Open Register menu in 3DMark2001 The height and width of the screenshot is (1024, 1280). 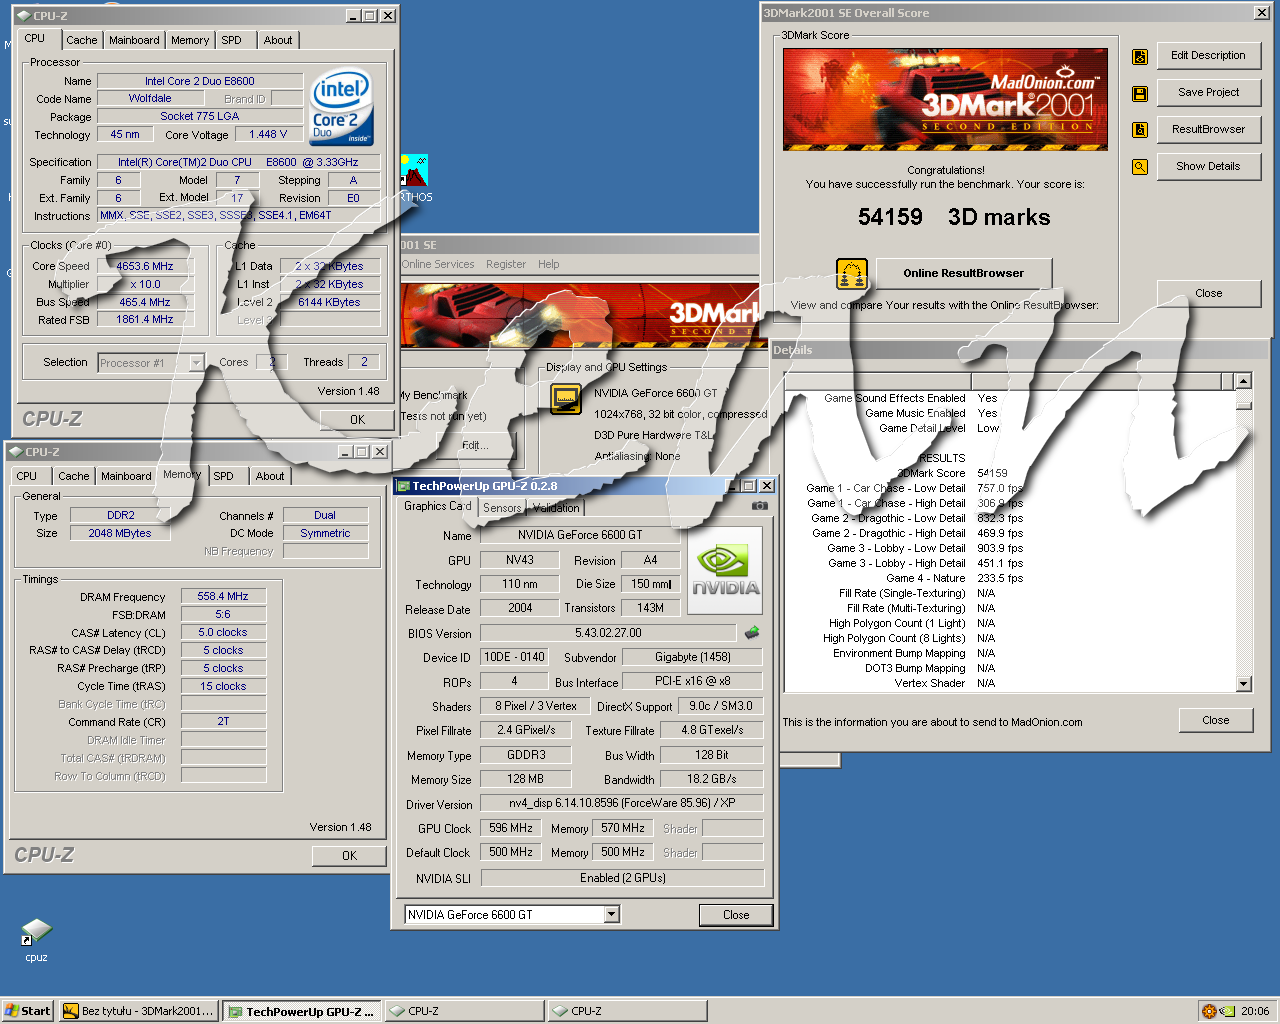506,264
